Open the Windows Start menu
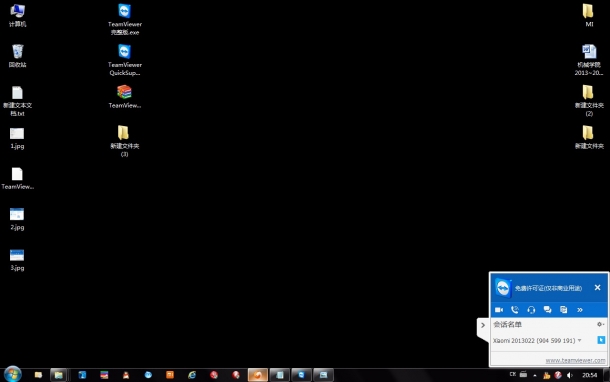 coord(12,375)
